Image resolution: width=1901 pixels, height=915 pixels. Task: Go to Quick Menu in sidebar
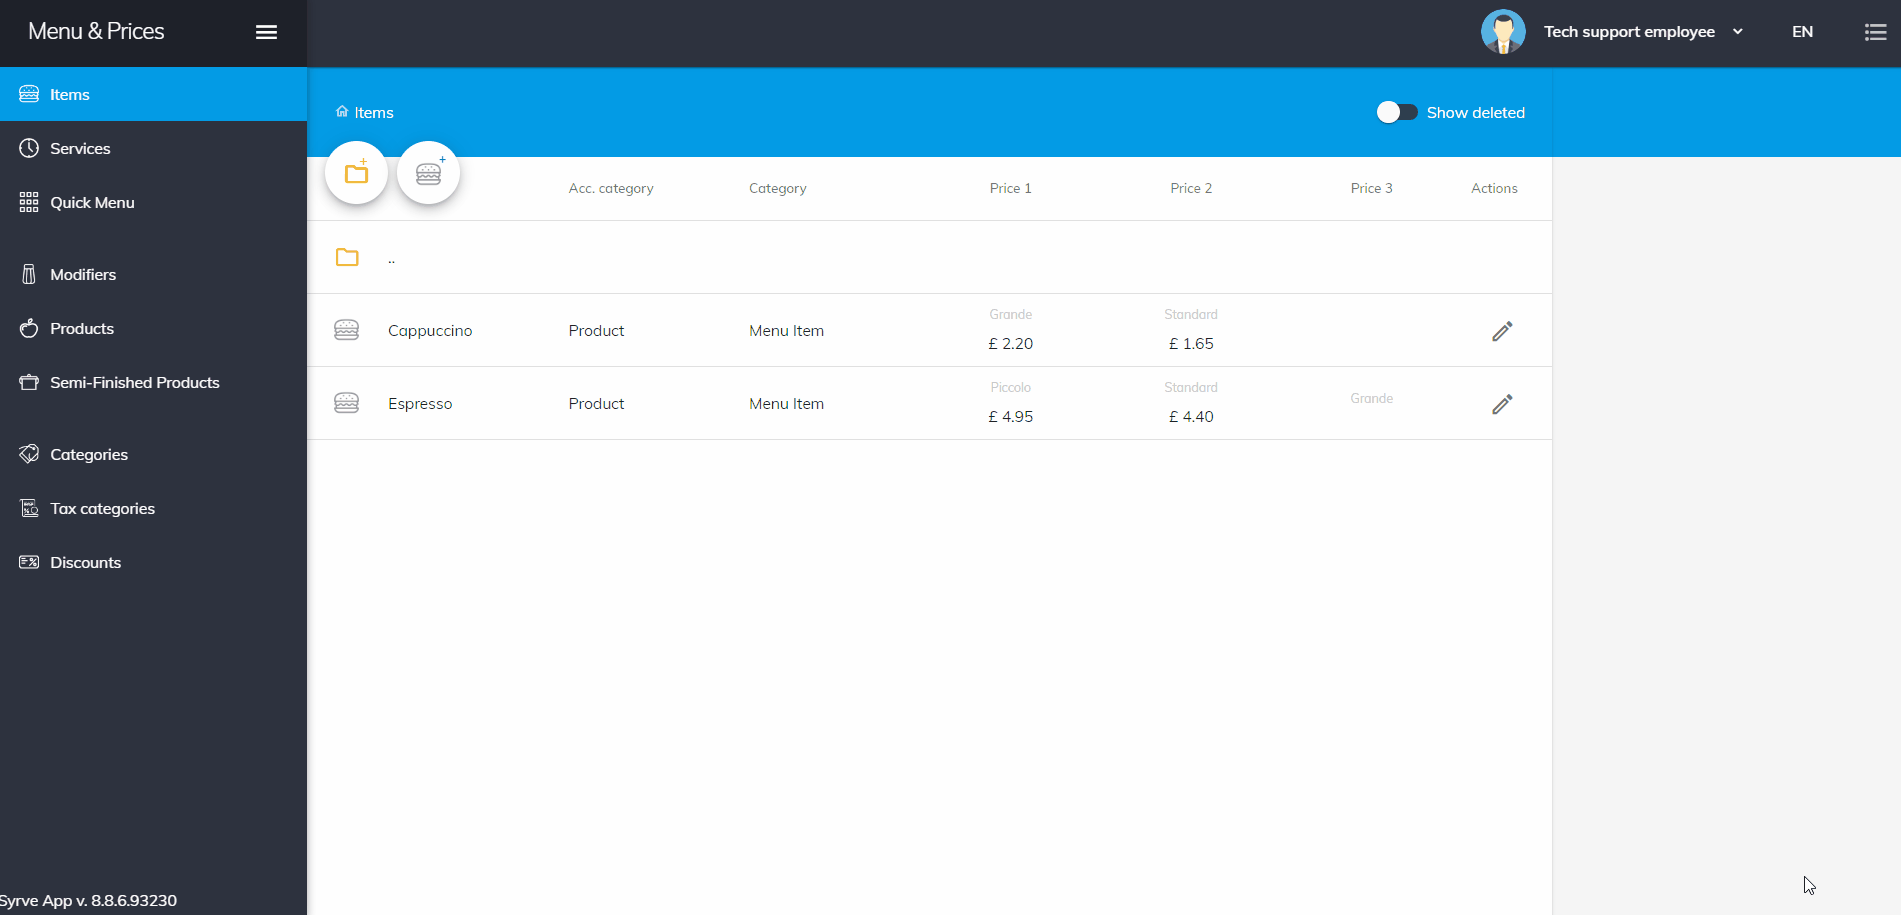coord(92,202)
